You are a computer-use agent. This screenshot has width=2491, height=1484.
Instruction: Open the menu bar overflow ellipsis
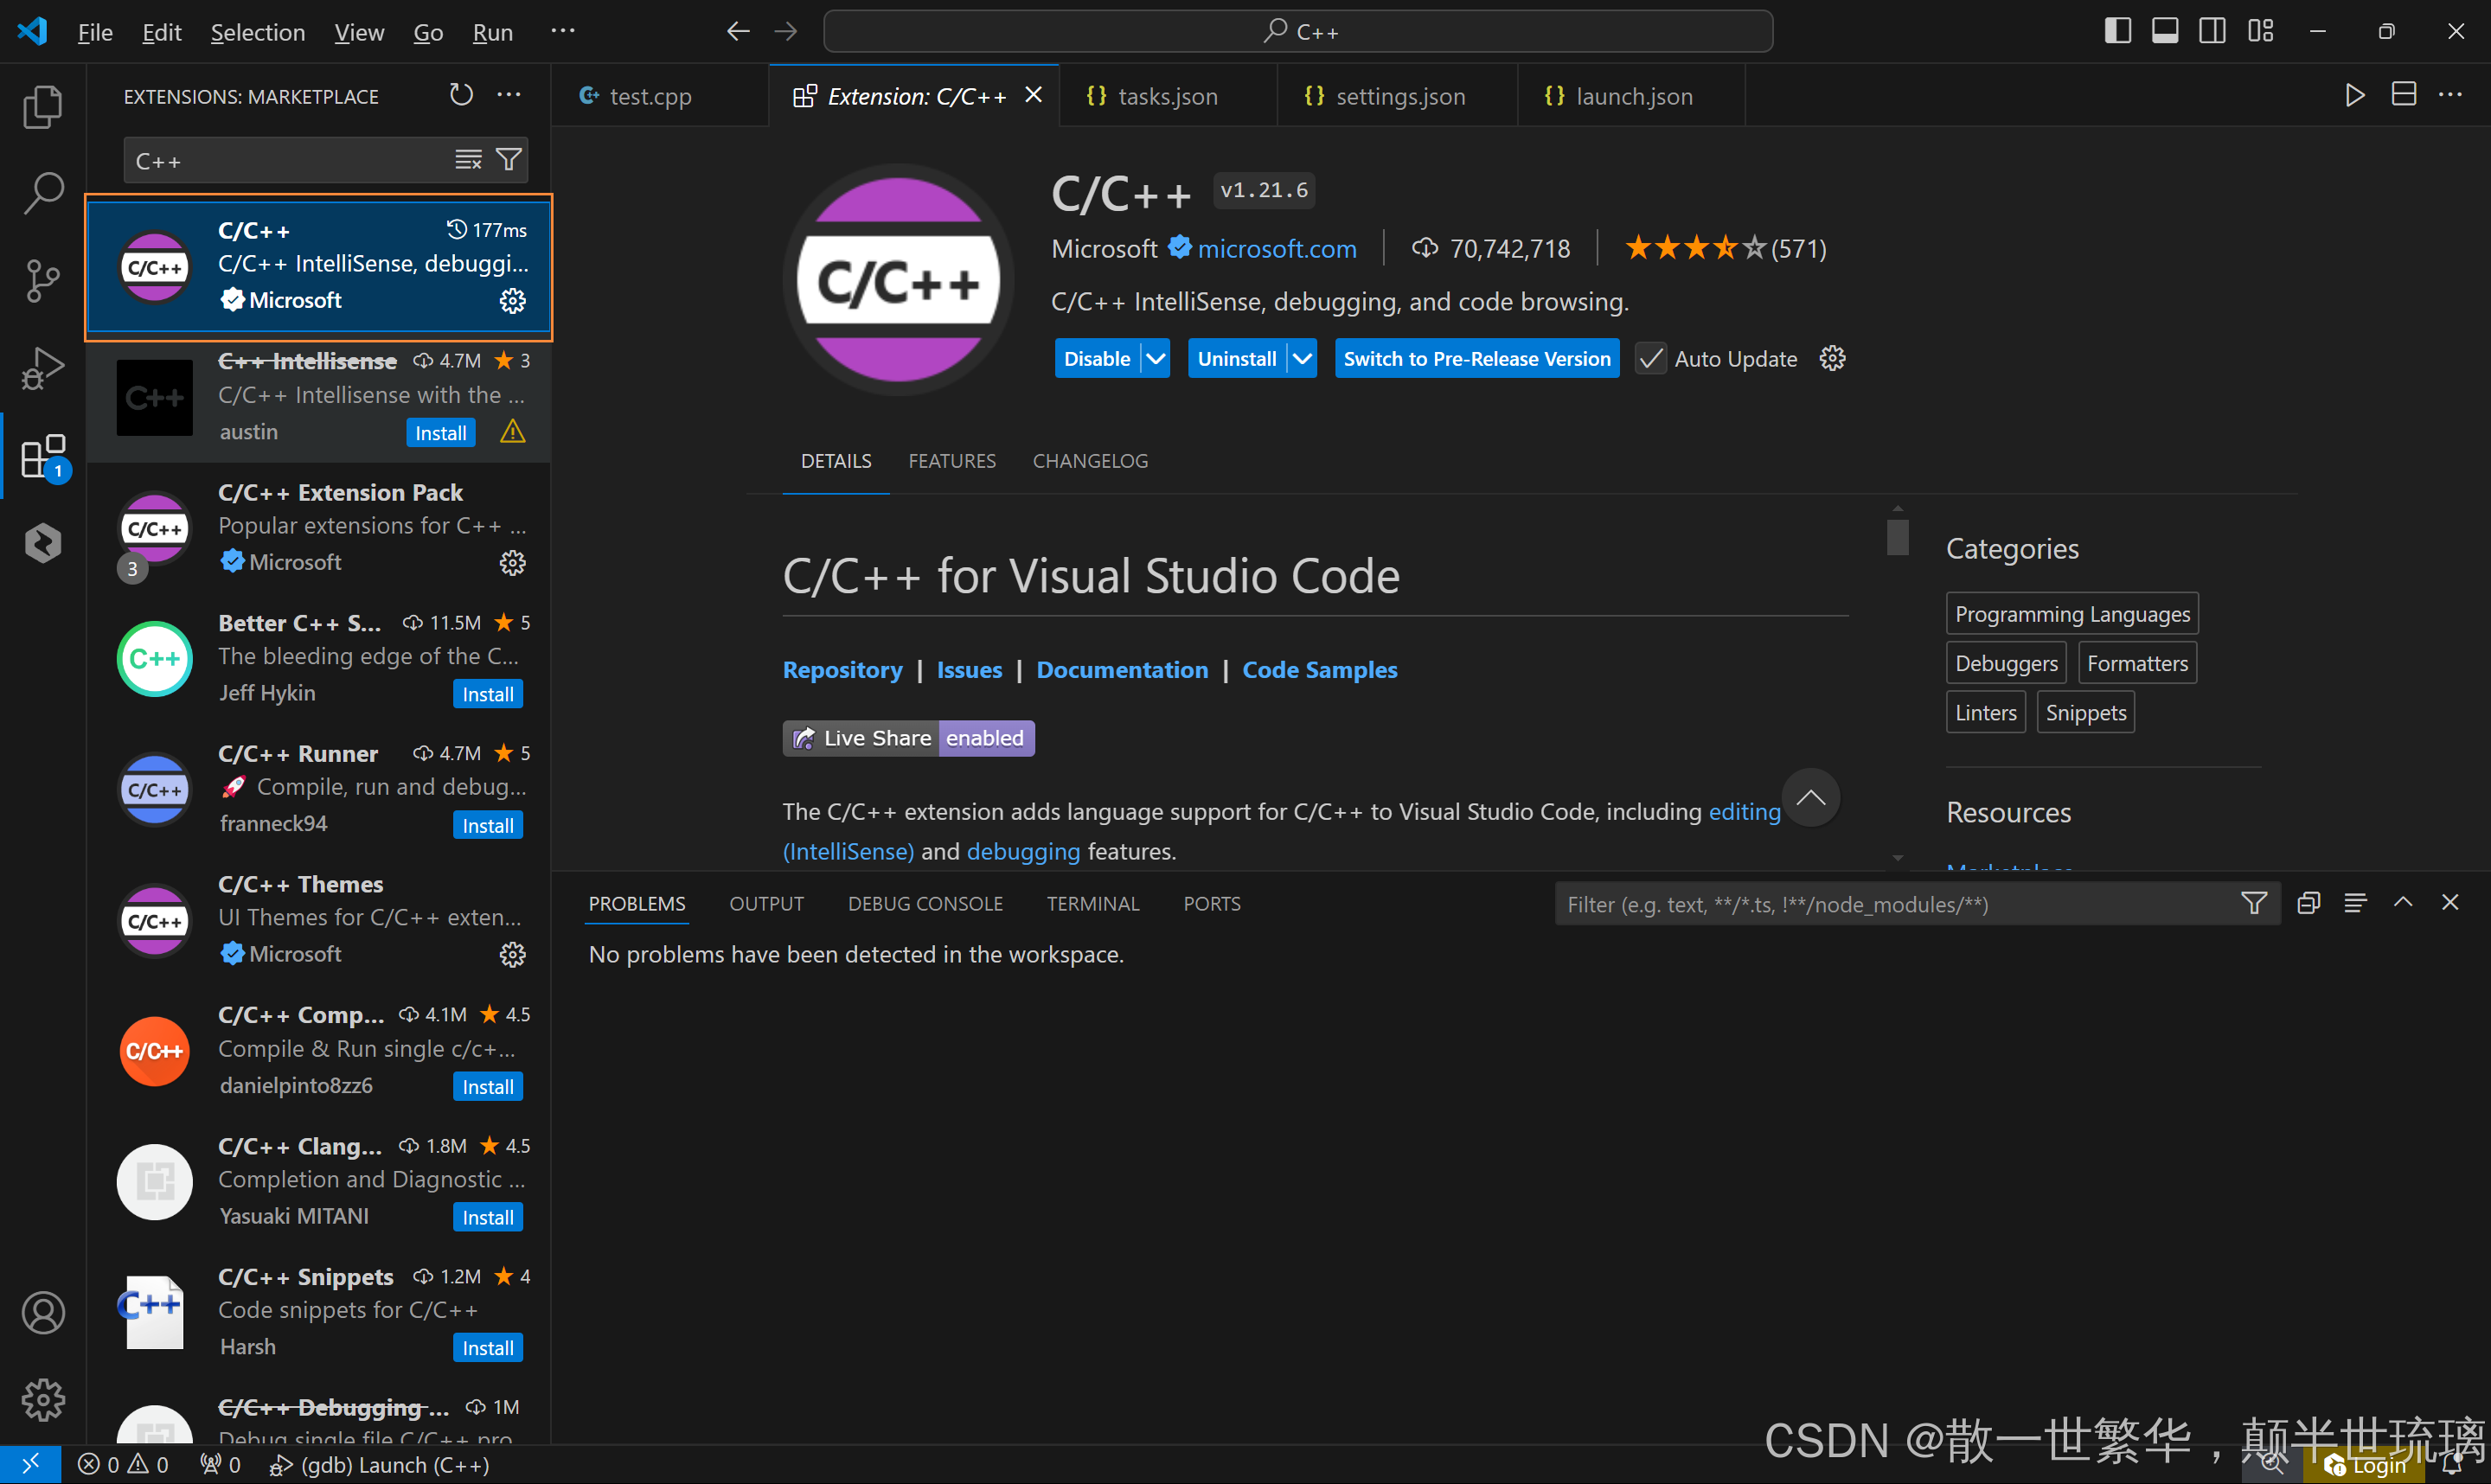tap(563, 31)
